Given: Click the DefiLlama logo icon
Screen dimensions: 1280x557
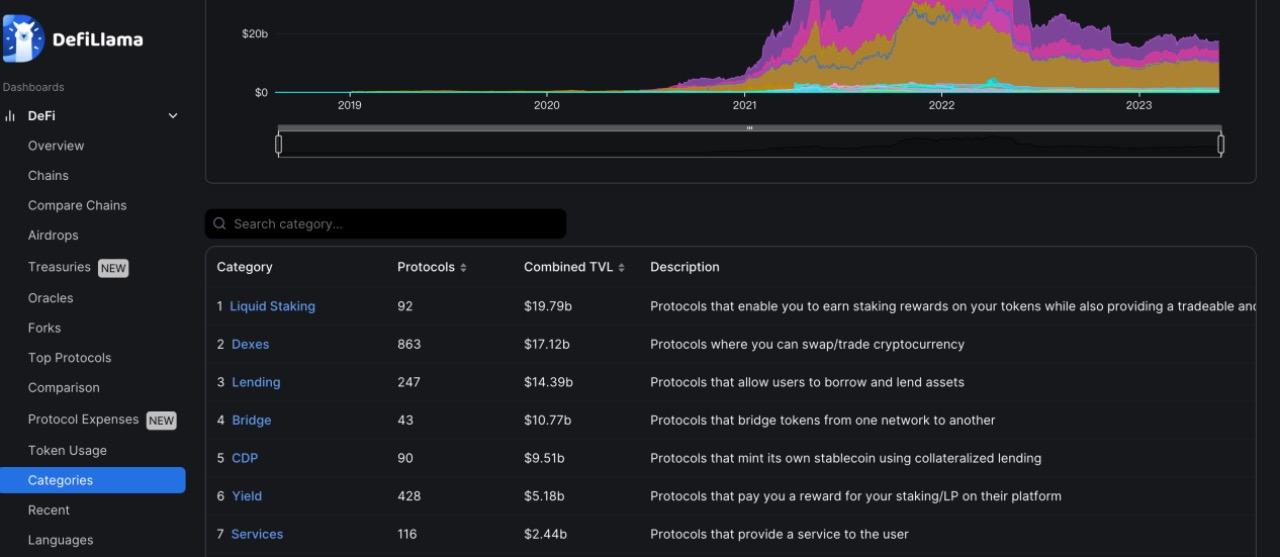Looking at the screenshot, I should (x=23, y=38).
